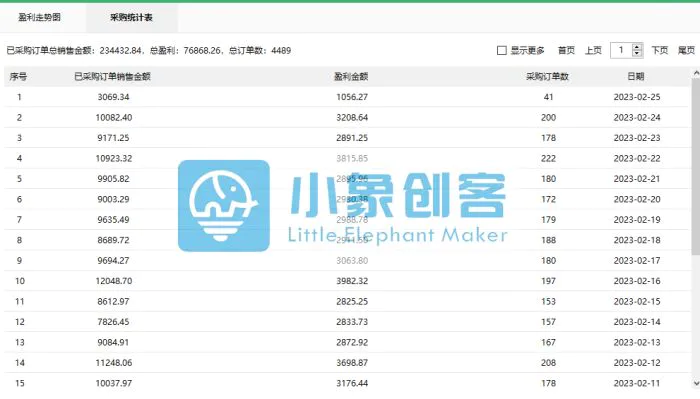Click scrollbar down arrow at table bottom
700x399 pixels.
pyautogui.click(x=696, y=383)
